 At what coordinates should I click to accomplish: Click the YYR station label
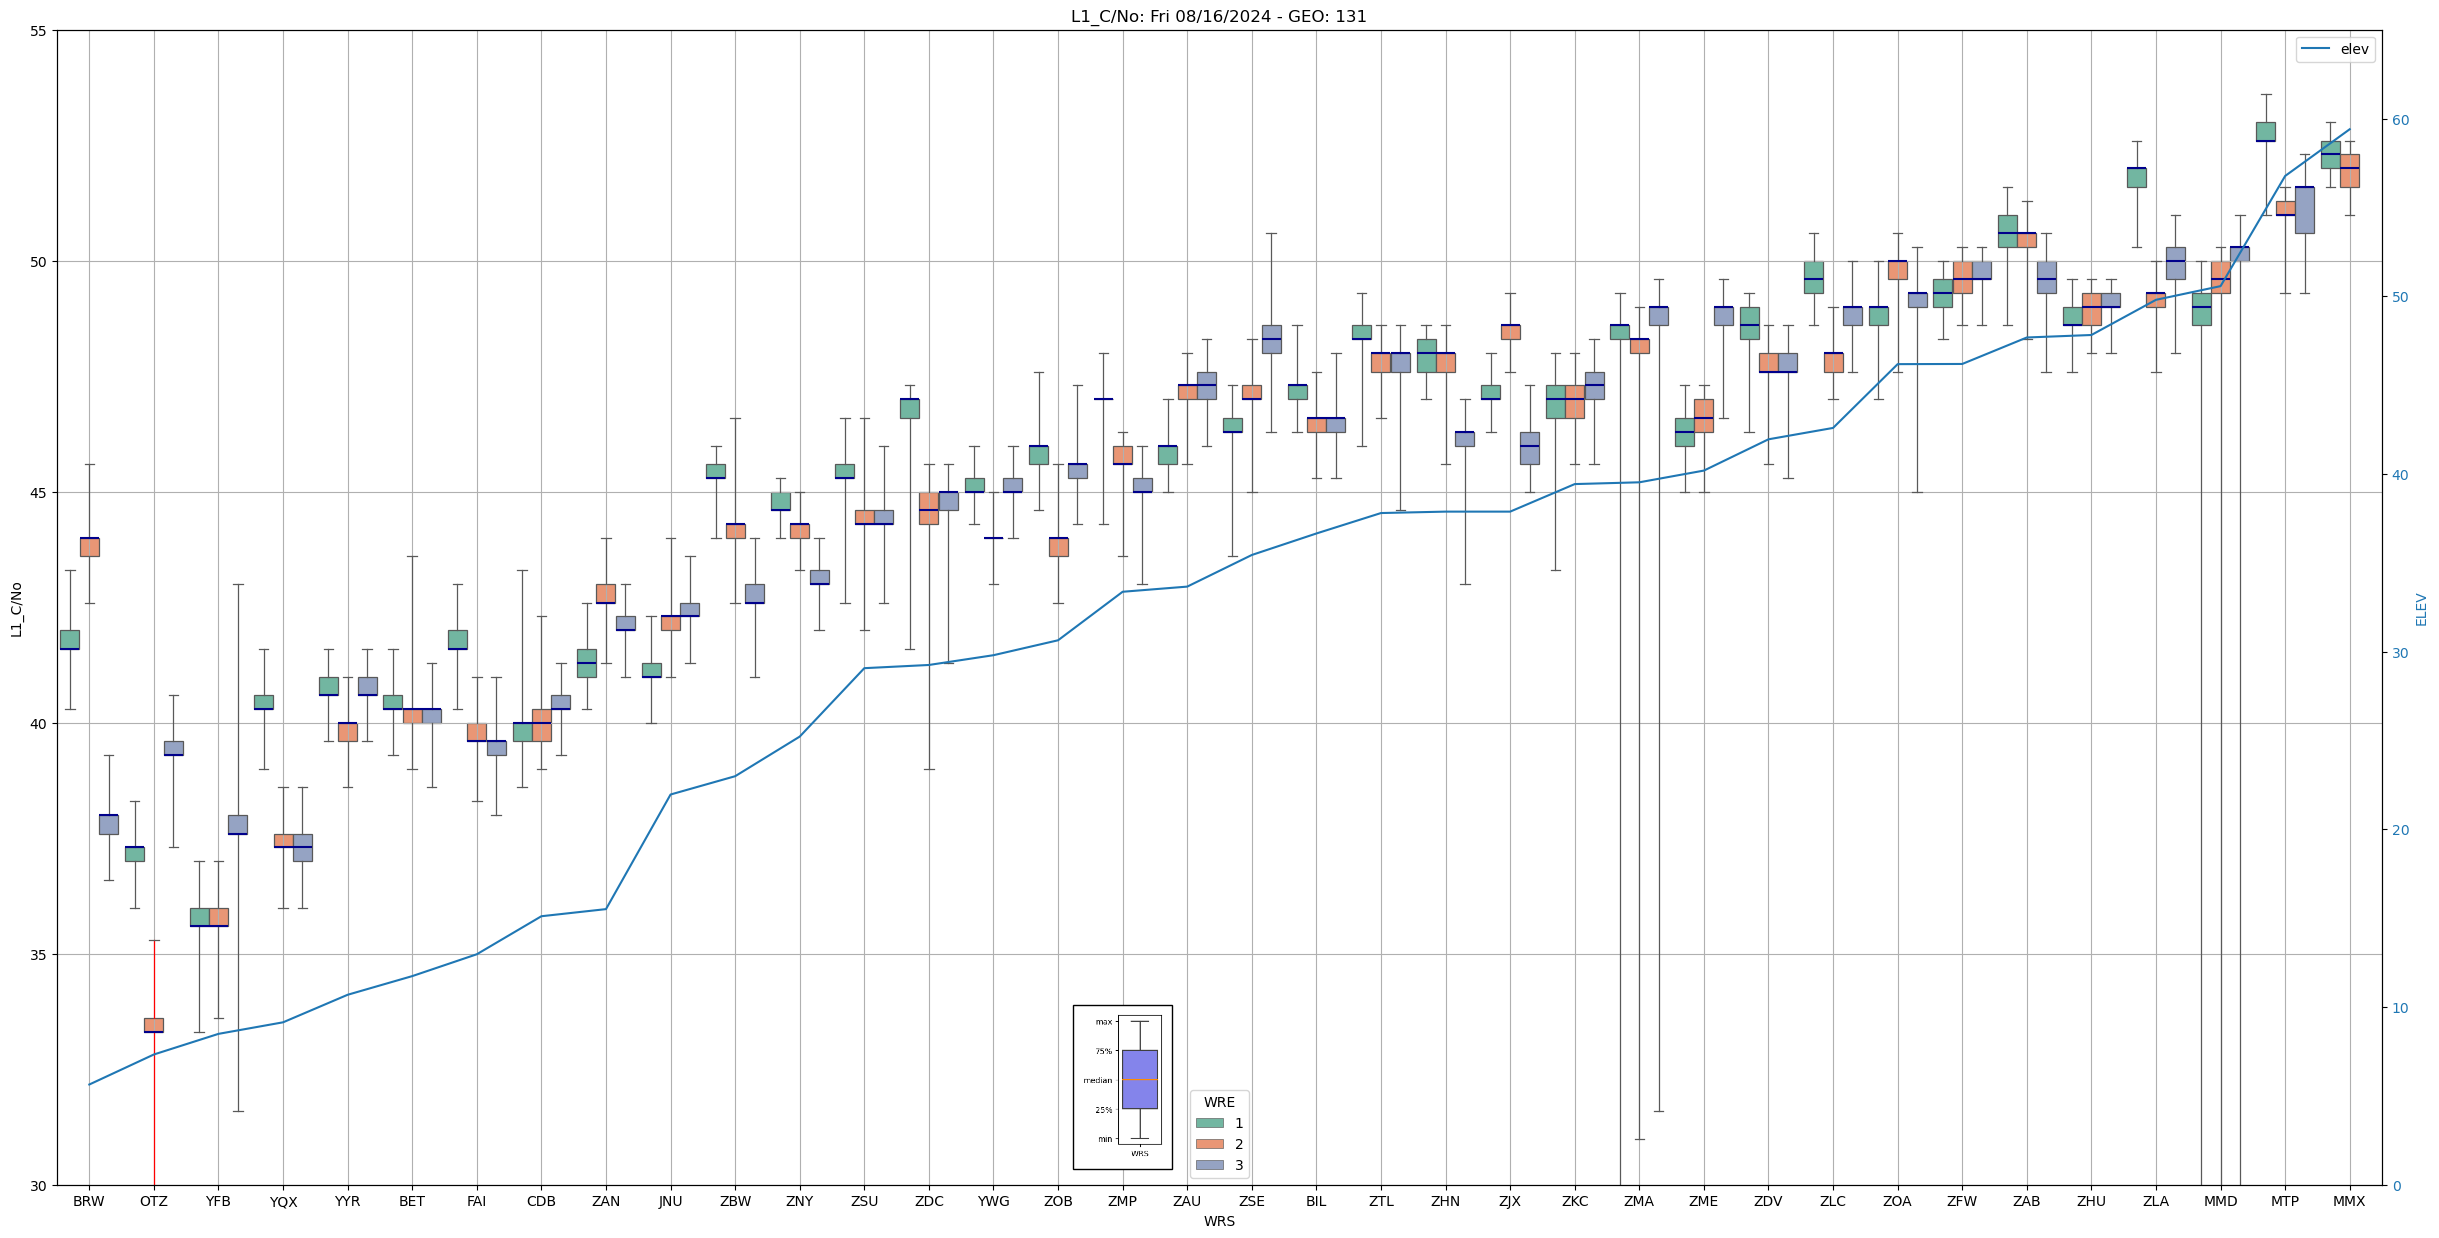click(x=347, y=1201)
